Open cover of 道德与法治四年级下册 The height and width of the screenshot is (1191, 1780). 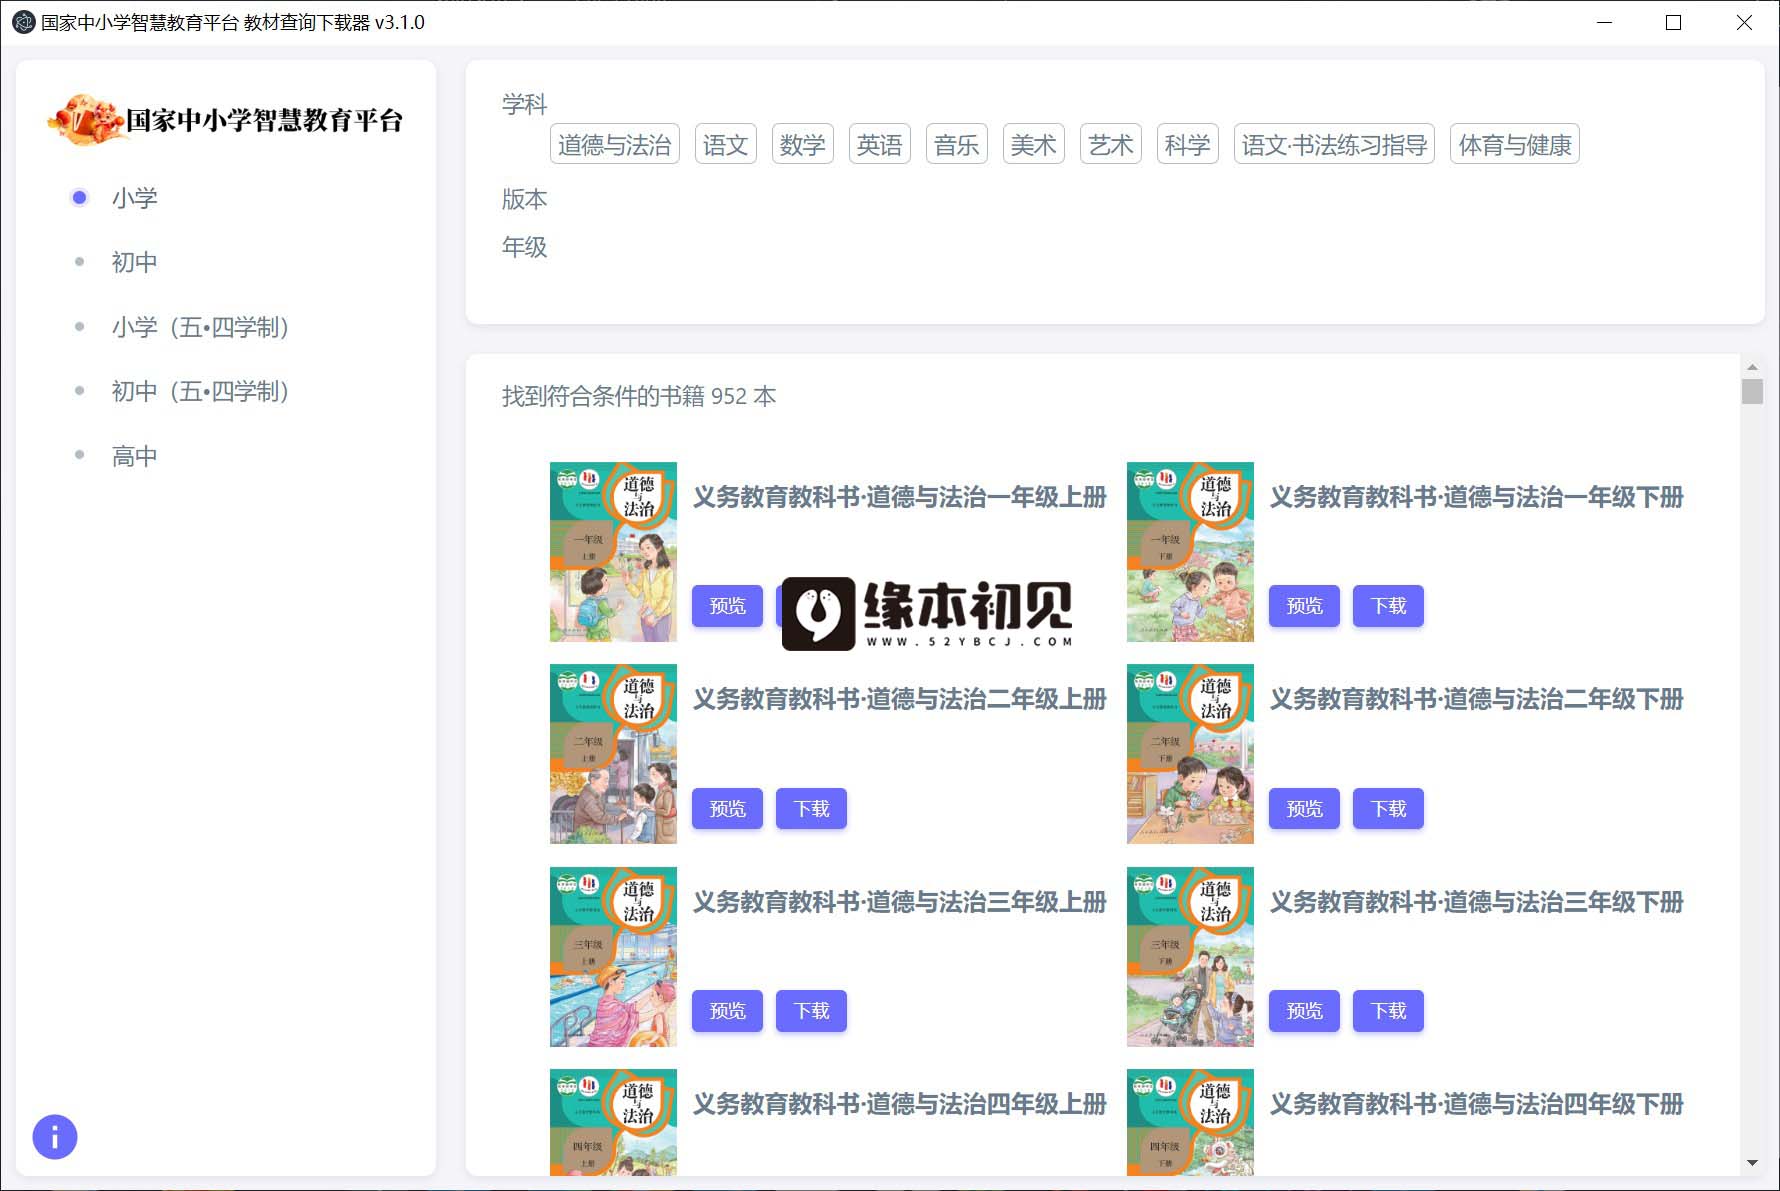click(x=1190, y=1122)
